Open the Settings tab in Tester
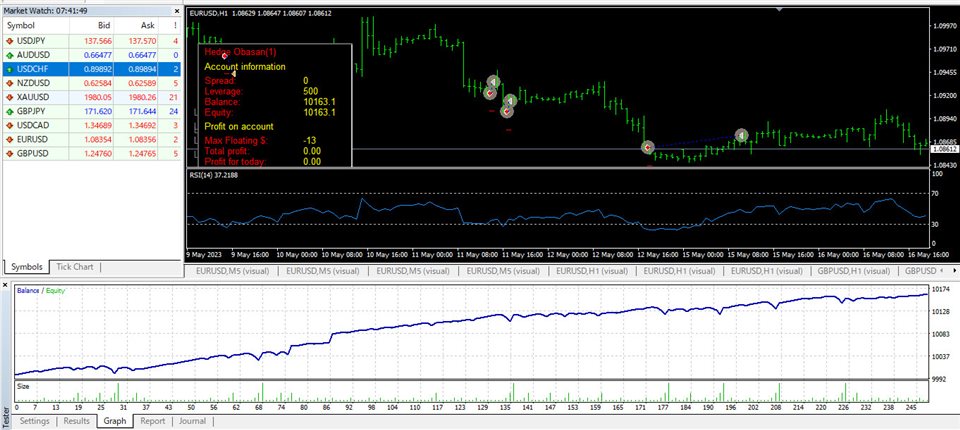The height and width of the screenshot is (430, 960). click(x=35, y=421)
